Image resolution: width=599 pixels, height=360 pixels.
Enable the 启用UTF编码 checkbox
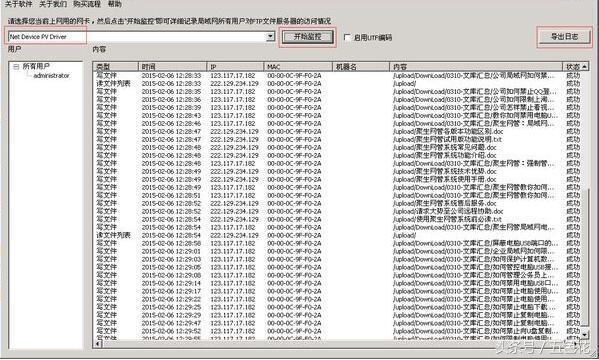click(x=347, y=37)
